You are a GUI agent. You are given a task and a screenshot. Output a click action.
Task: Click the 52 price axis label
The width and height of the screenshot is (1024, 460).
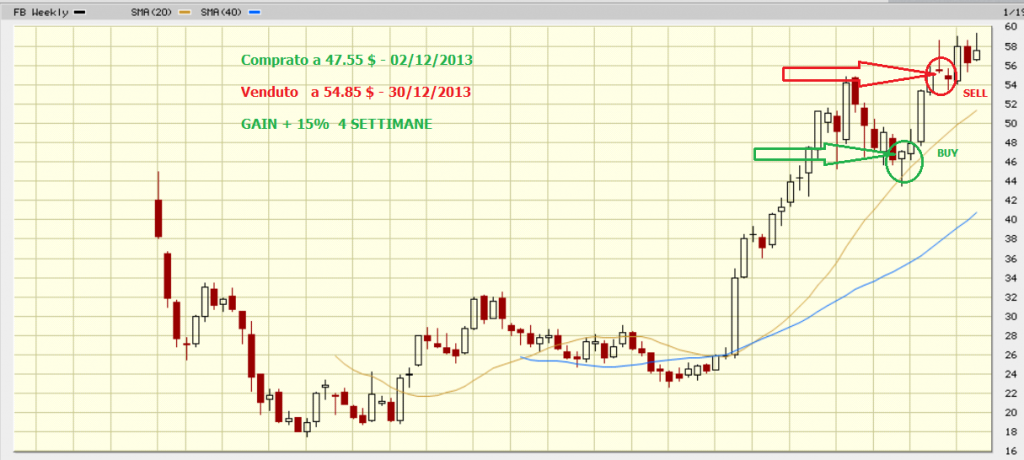tap(1012, 105)
